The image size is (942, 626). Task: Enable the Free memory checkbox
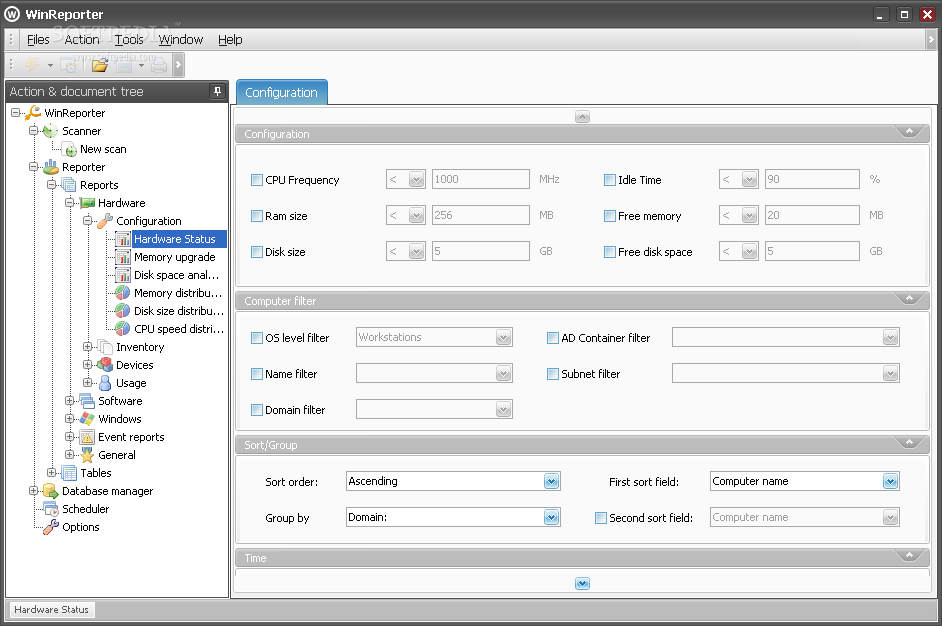click(x=610, y=216)
